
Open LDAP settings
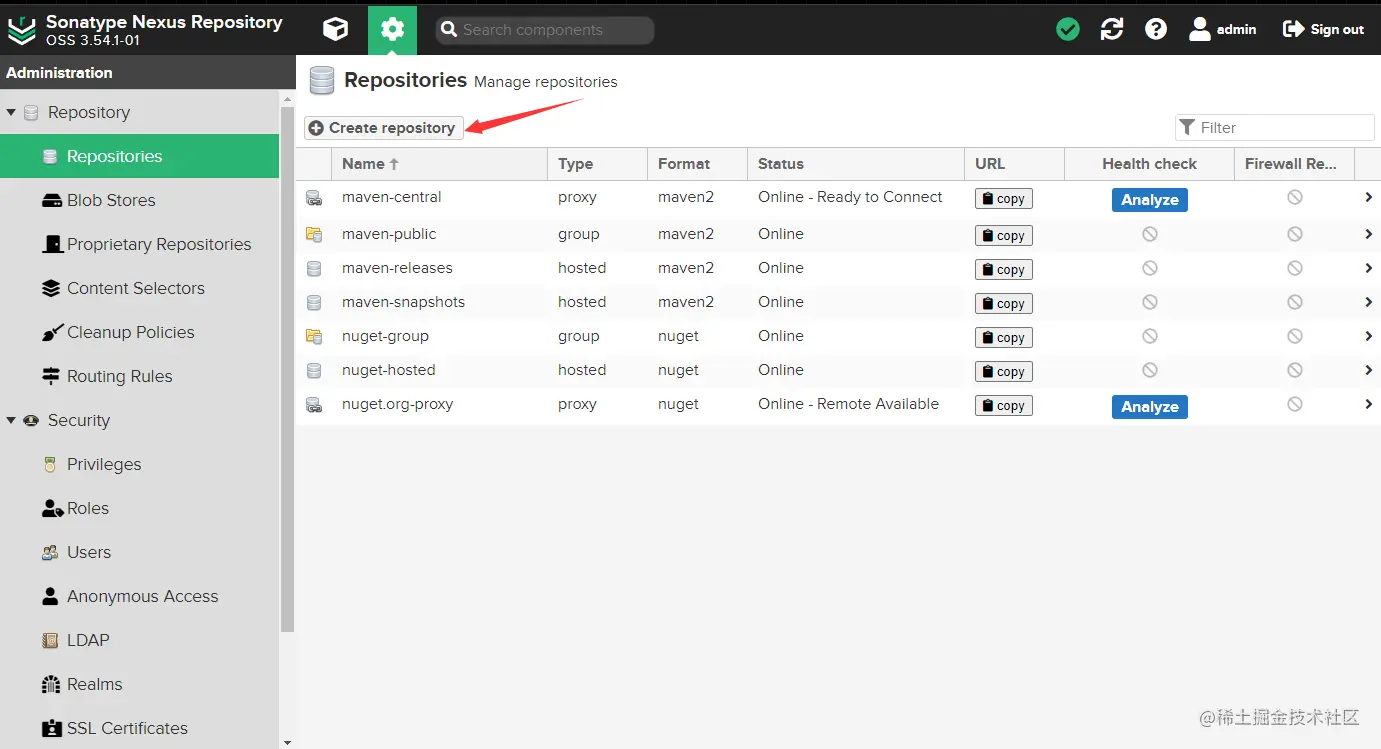140,640
